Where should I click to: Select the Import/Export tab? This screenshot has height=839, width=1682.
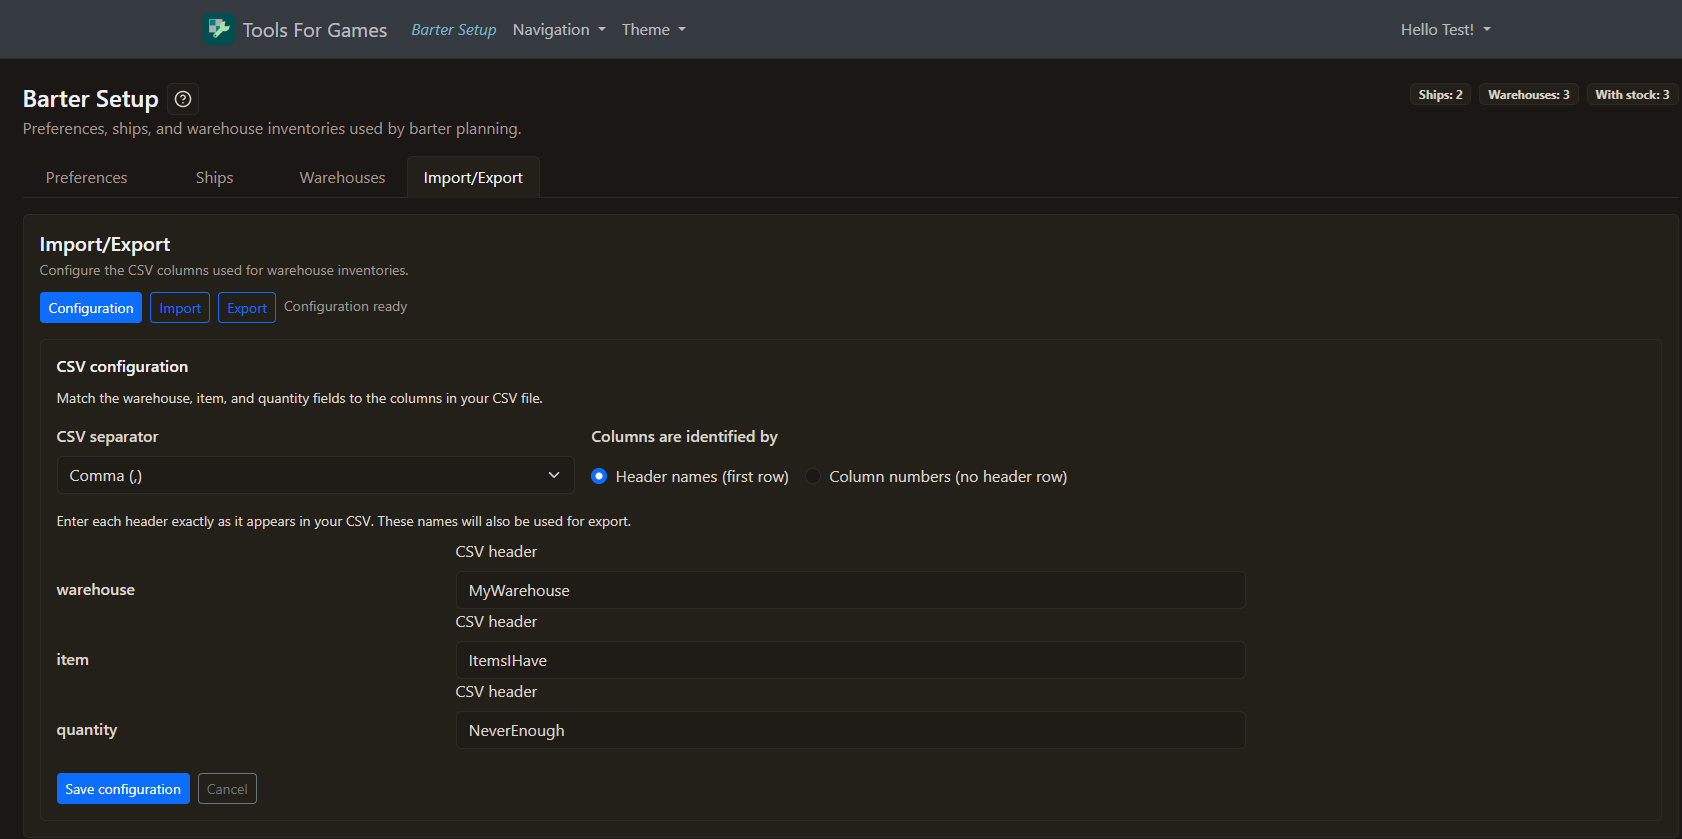pos(473,177)
